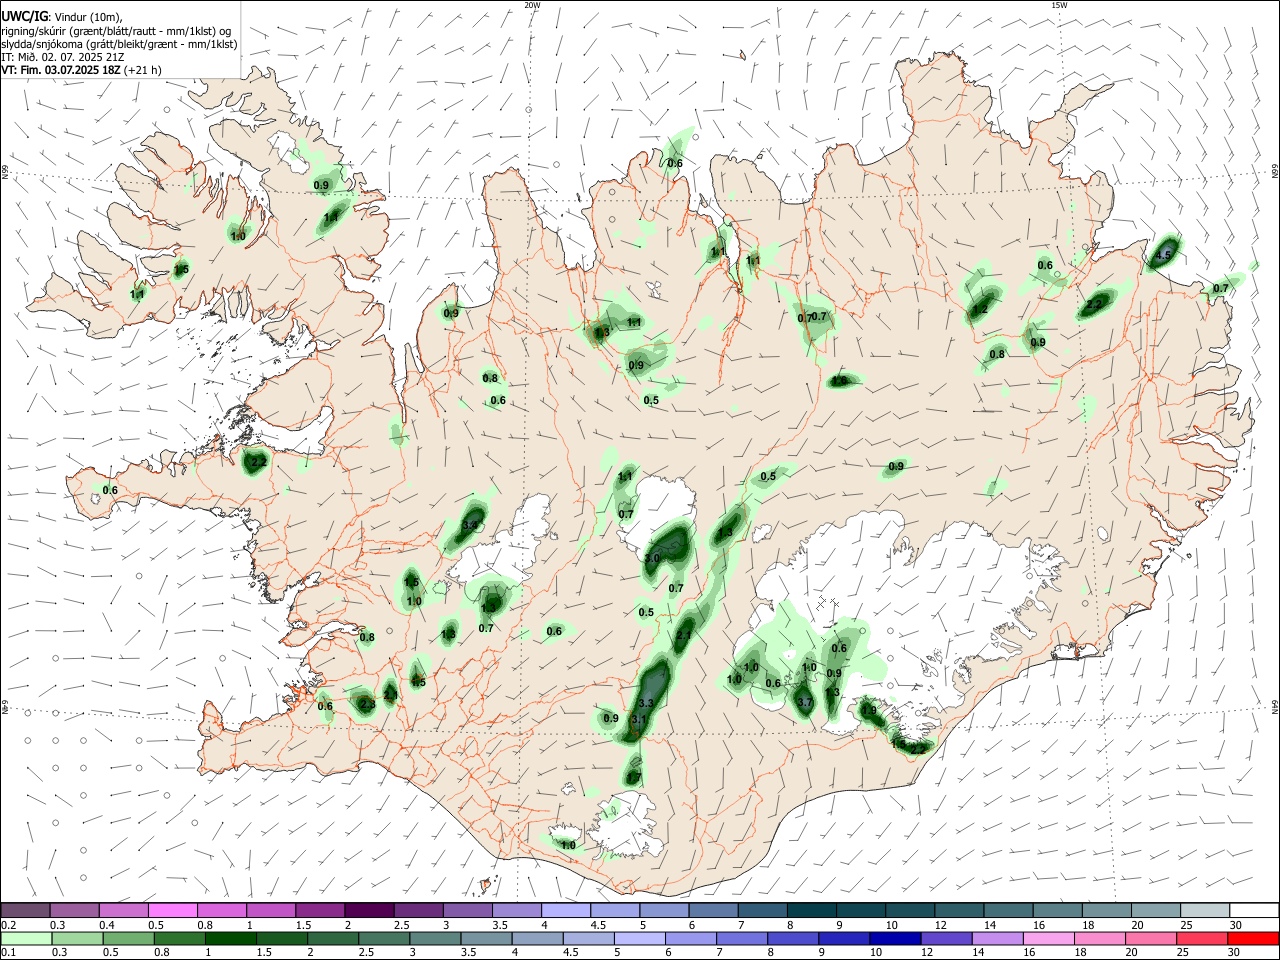Click the 3.0 precipitation value near central glacier
Image resolution: width=1280 pixels, height=960 pixels.
click(652, 559)
